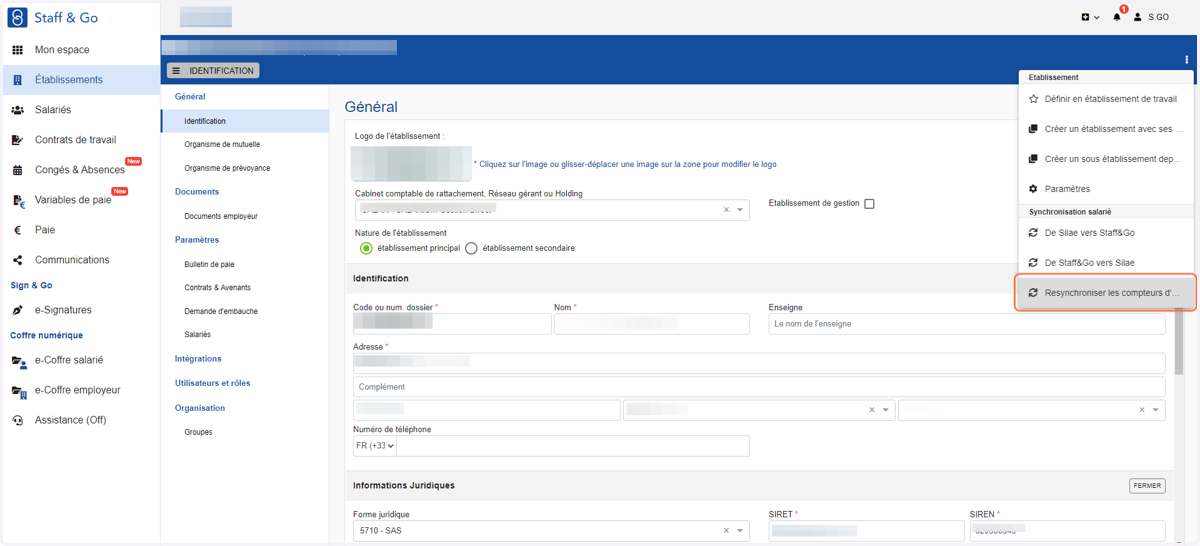Click the S.GO user profile icon

pyautogui.click(x=1138, y=17)
